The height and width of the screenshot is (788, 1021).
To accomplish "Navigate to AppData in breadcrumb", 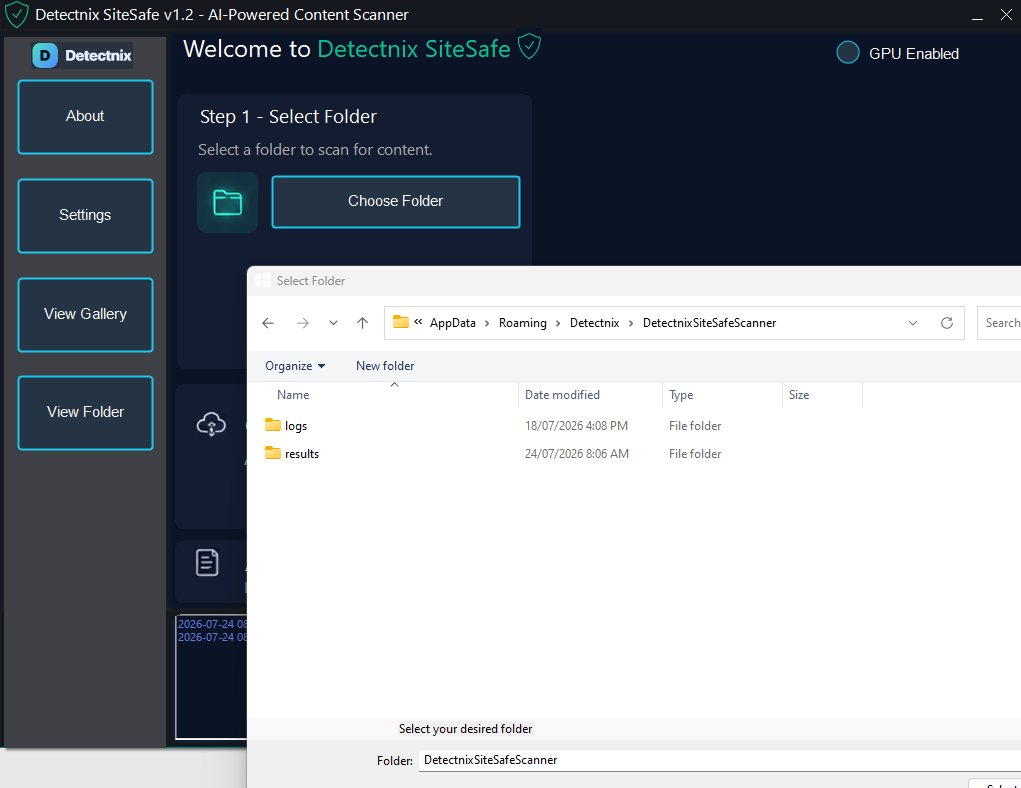I will 453,323.
